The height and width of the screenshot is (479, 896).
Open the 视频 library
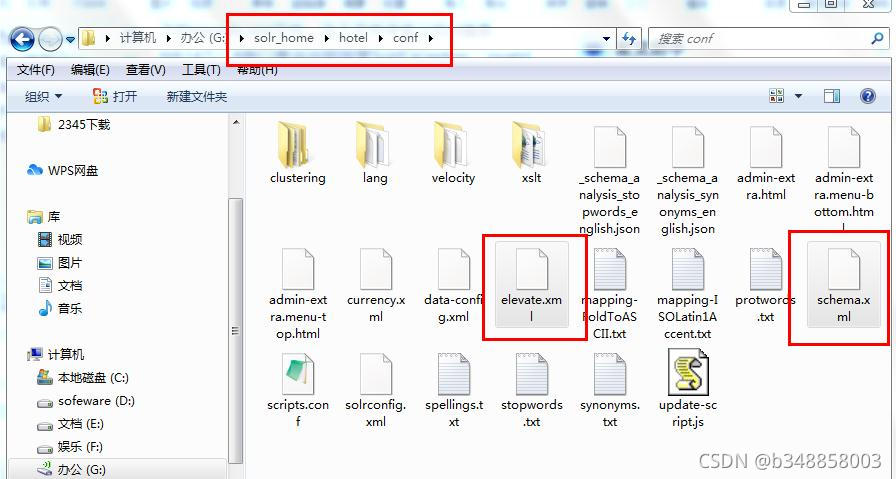pos(60,240)
